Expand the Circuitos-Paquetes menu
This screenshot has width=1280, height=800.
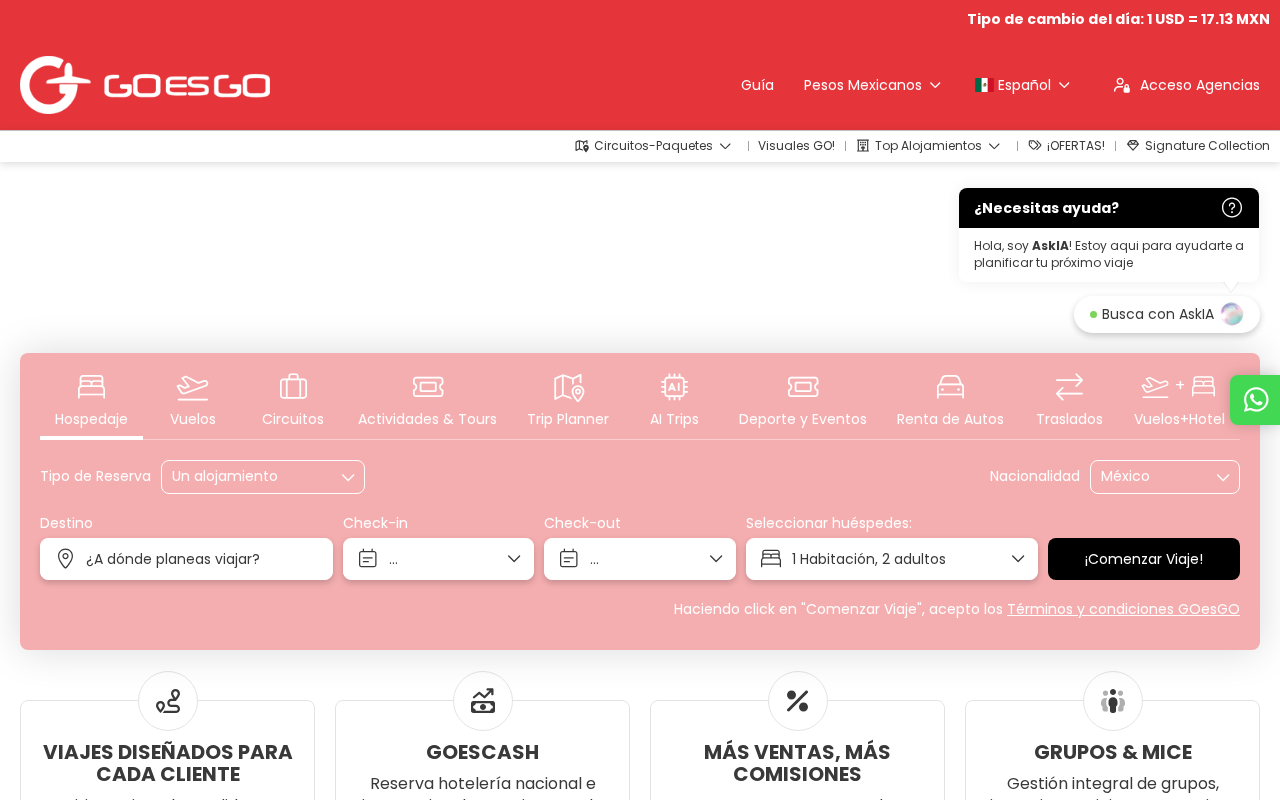654,146
